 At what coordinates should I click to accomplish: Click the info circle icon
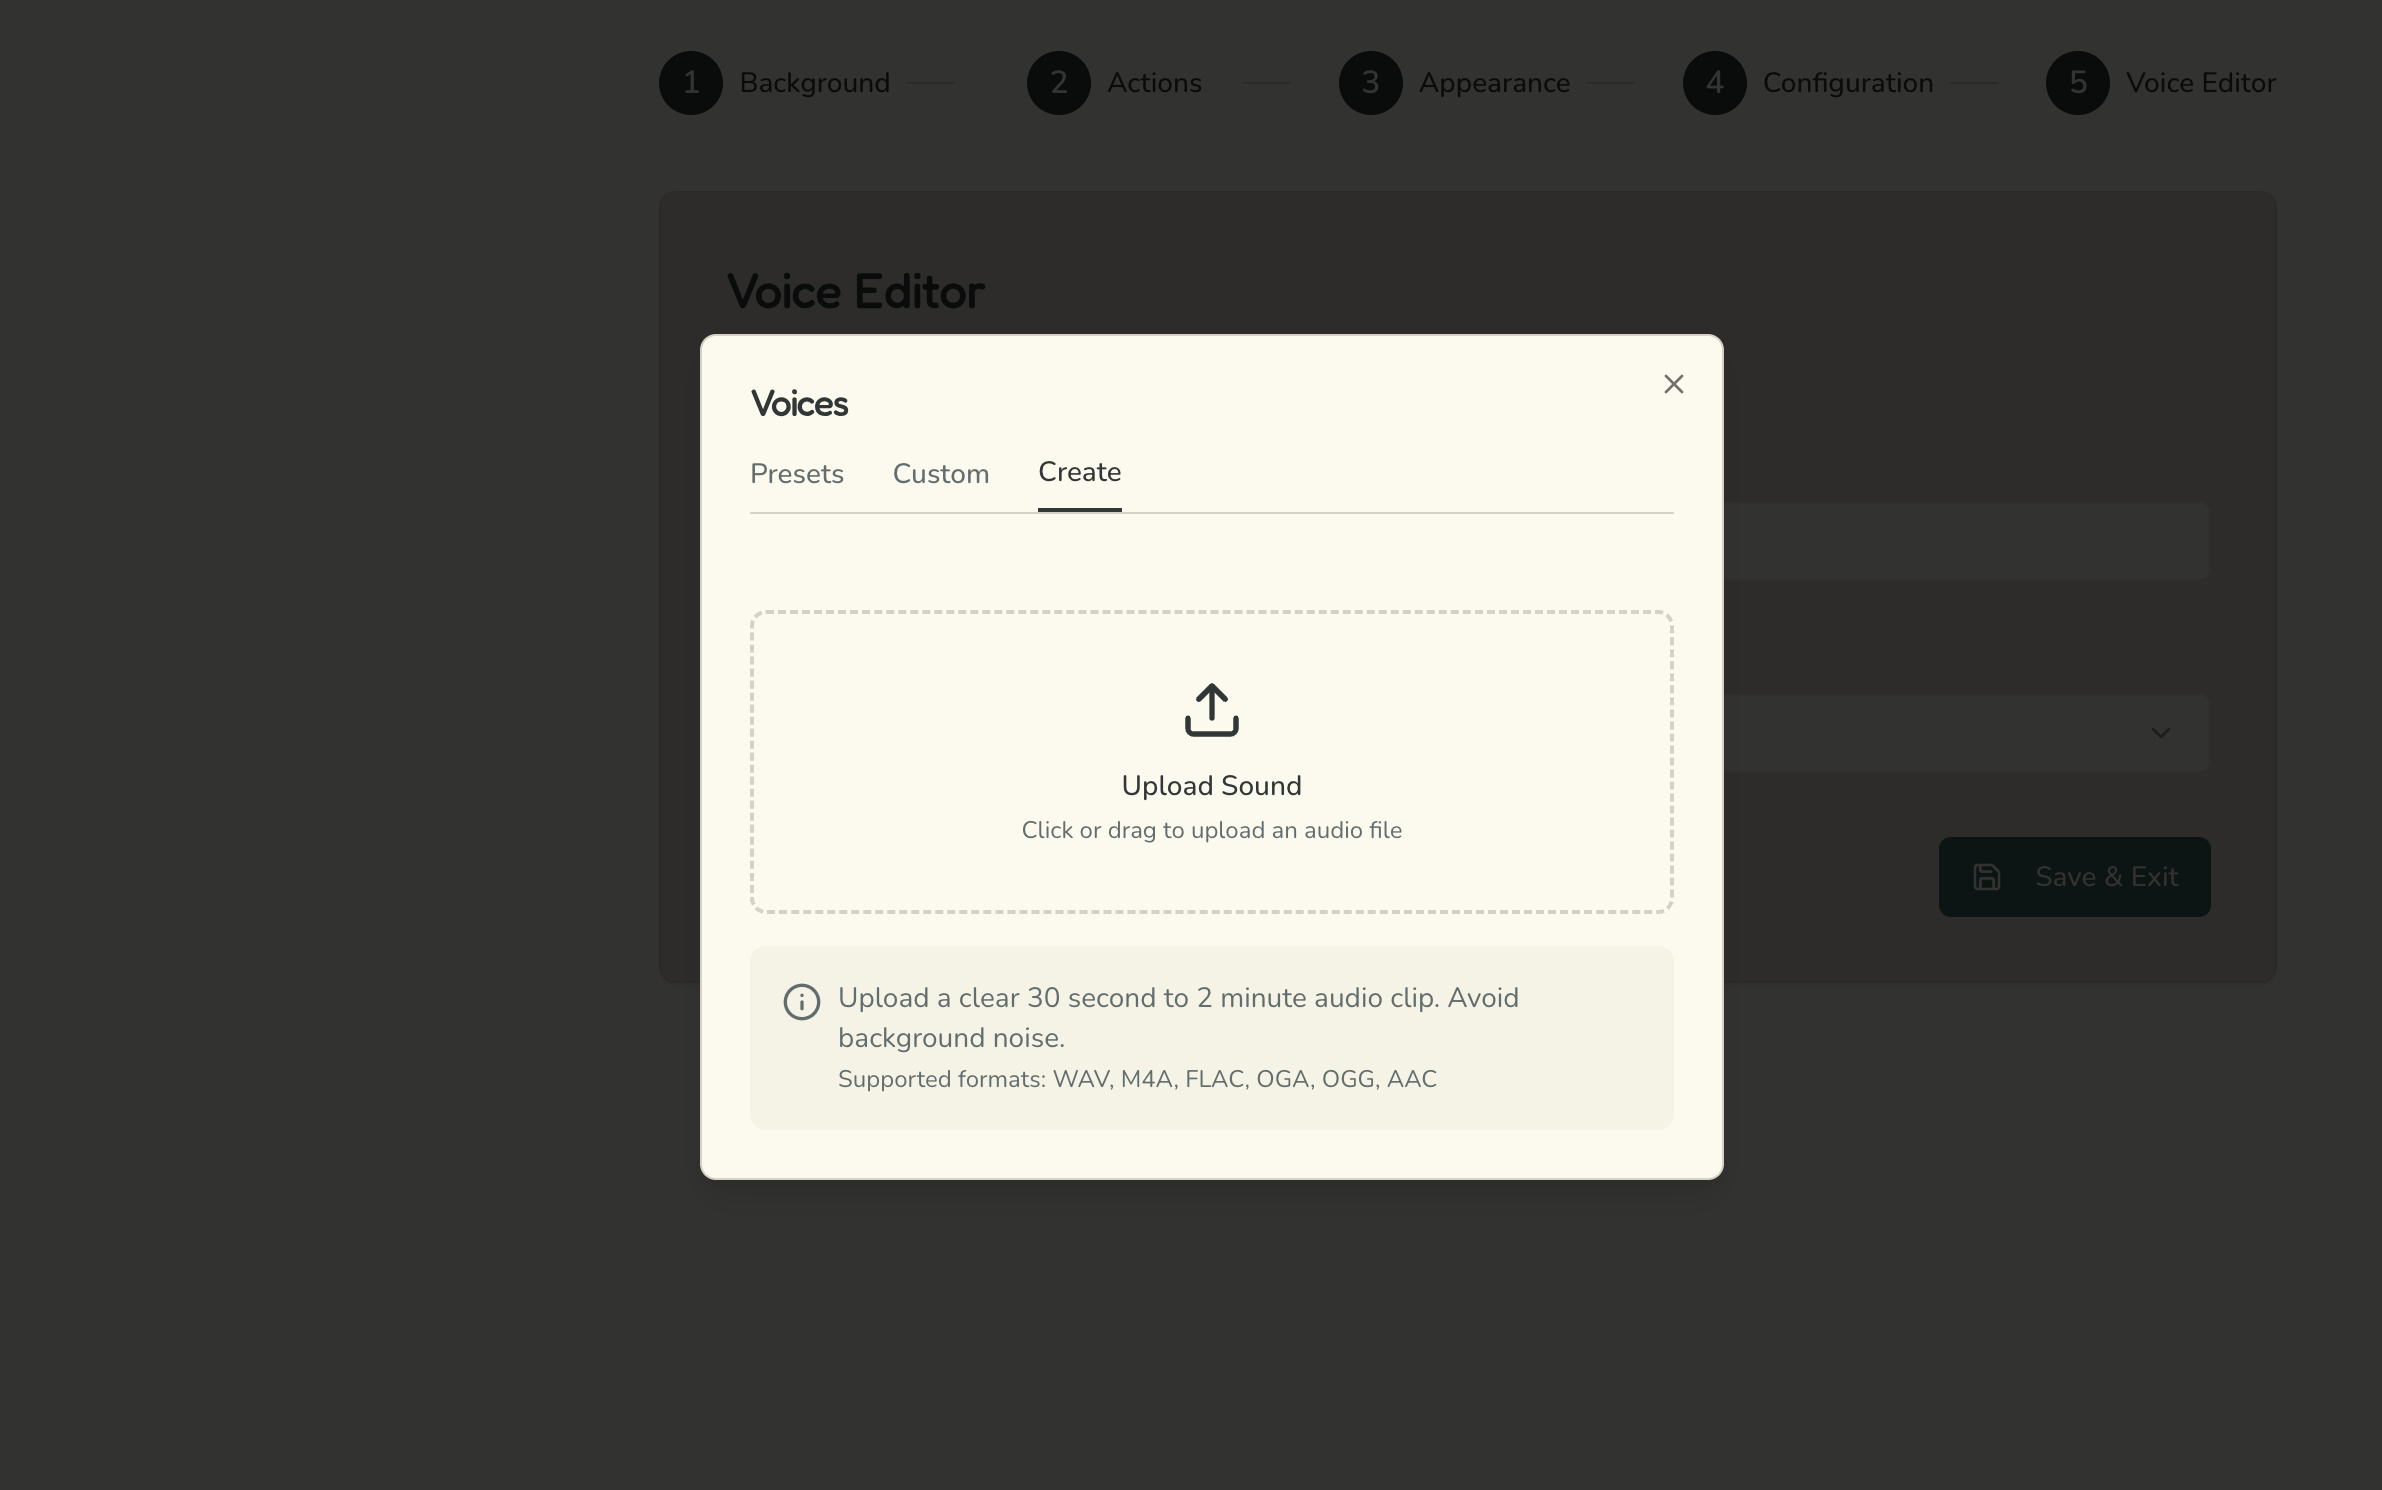point(801,1001)
